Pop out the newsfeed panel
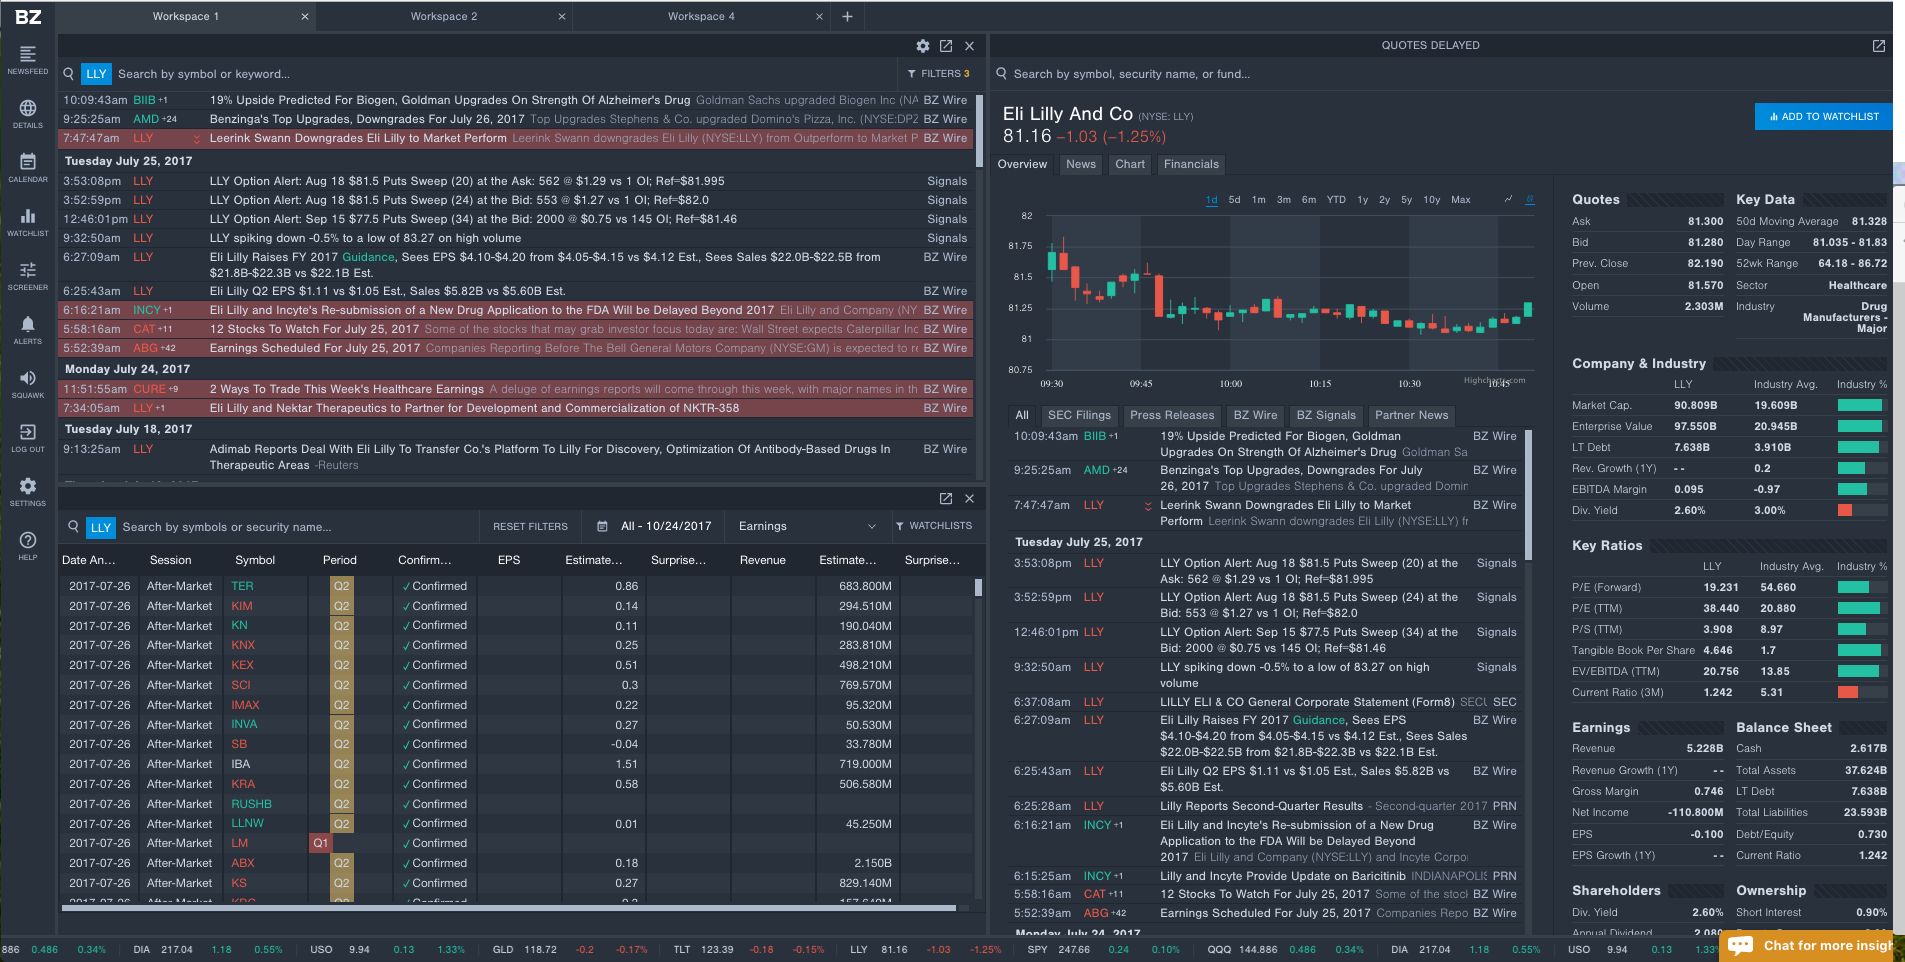This screenshot has height=962, width=1905. [946, 46]
